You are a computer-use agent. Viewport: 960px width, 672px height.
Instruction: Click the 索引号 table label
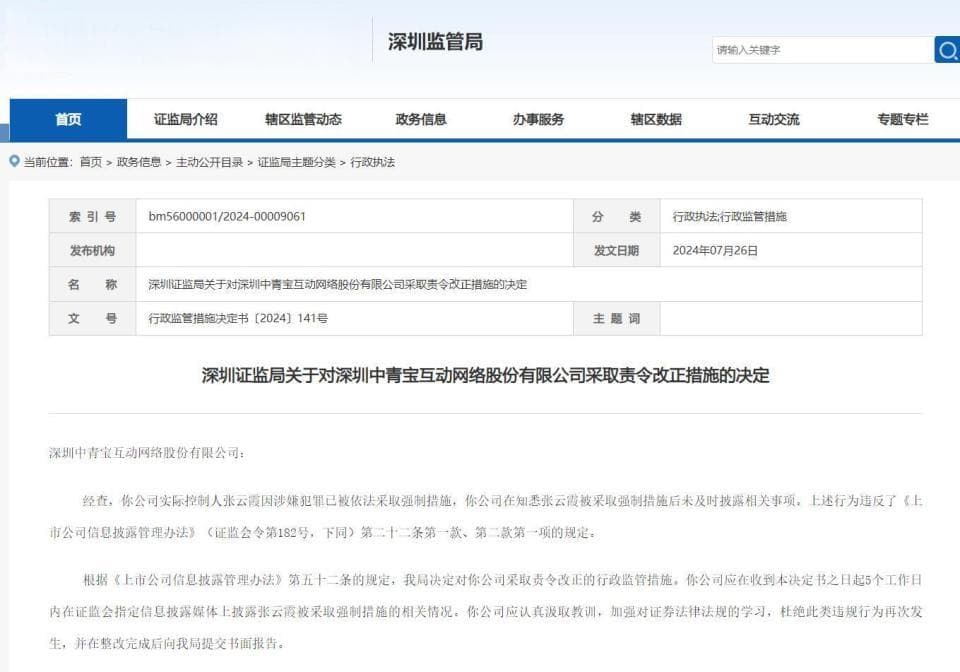point(92,216)
